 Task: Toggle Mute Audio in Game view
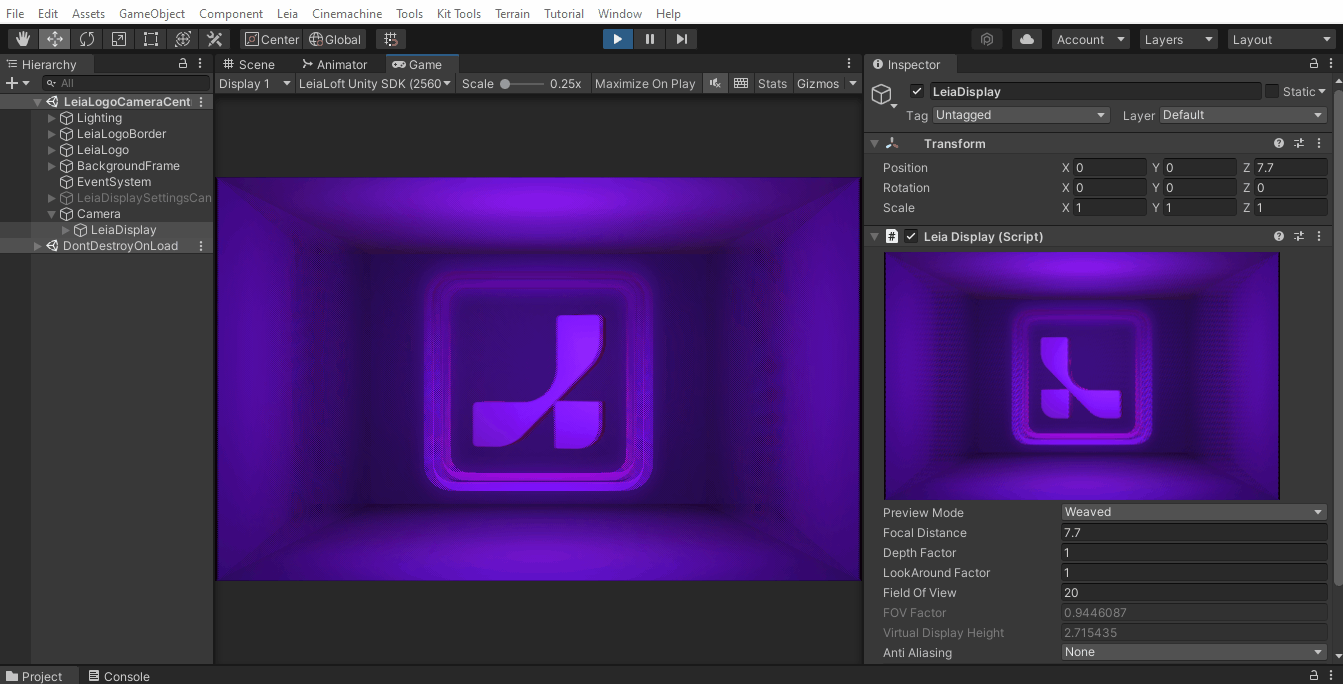coord(715,84)
